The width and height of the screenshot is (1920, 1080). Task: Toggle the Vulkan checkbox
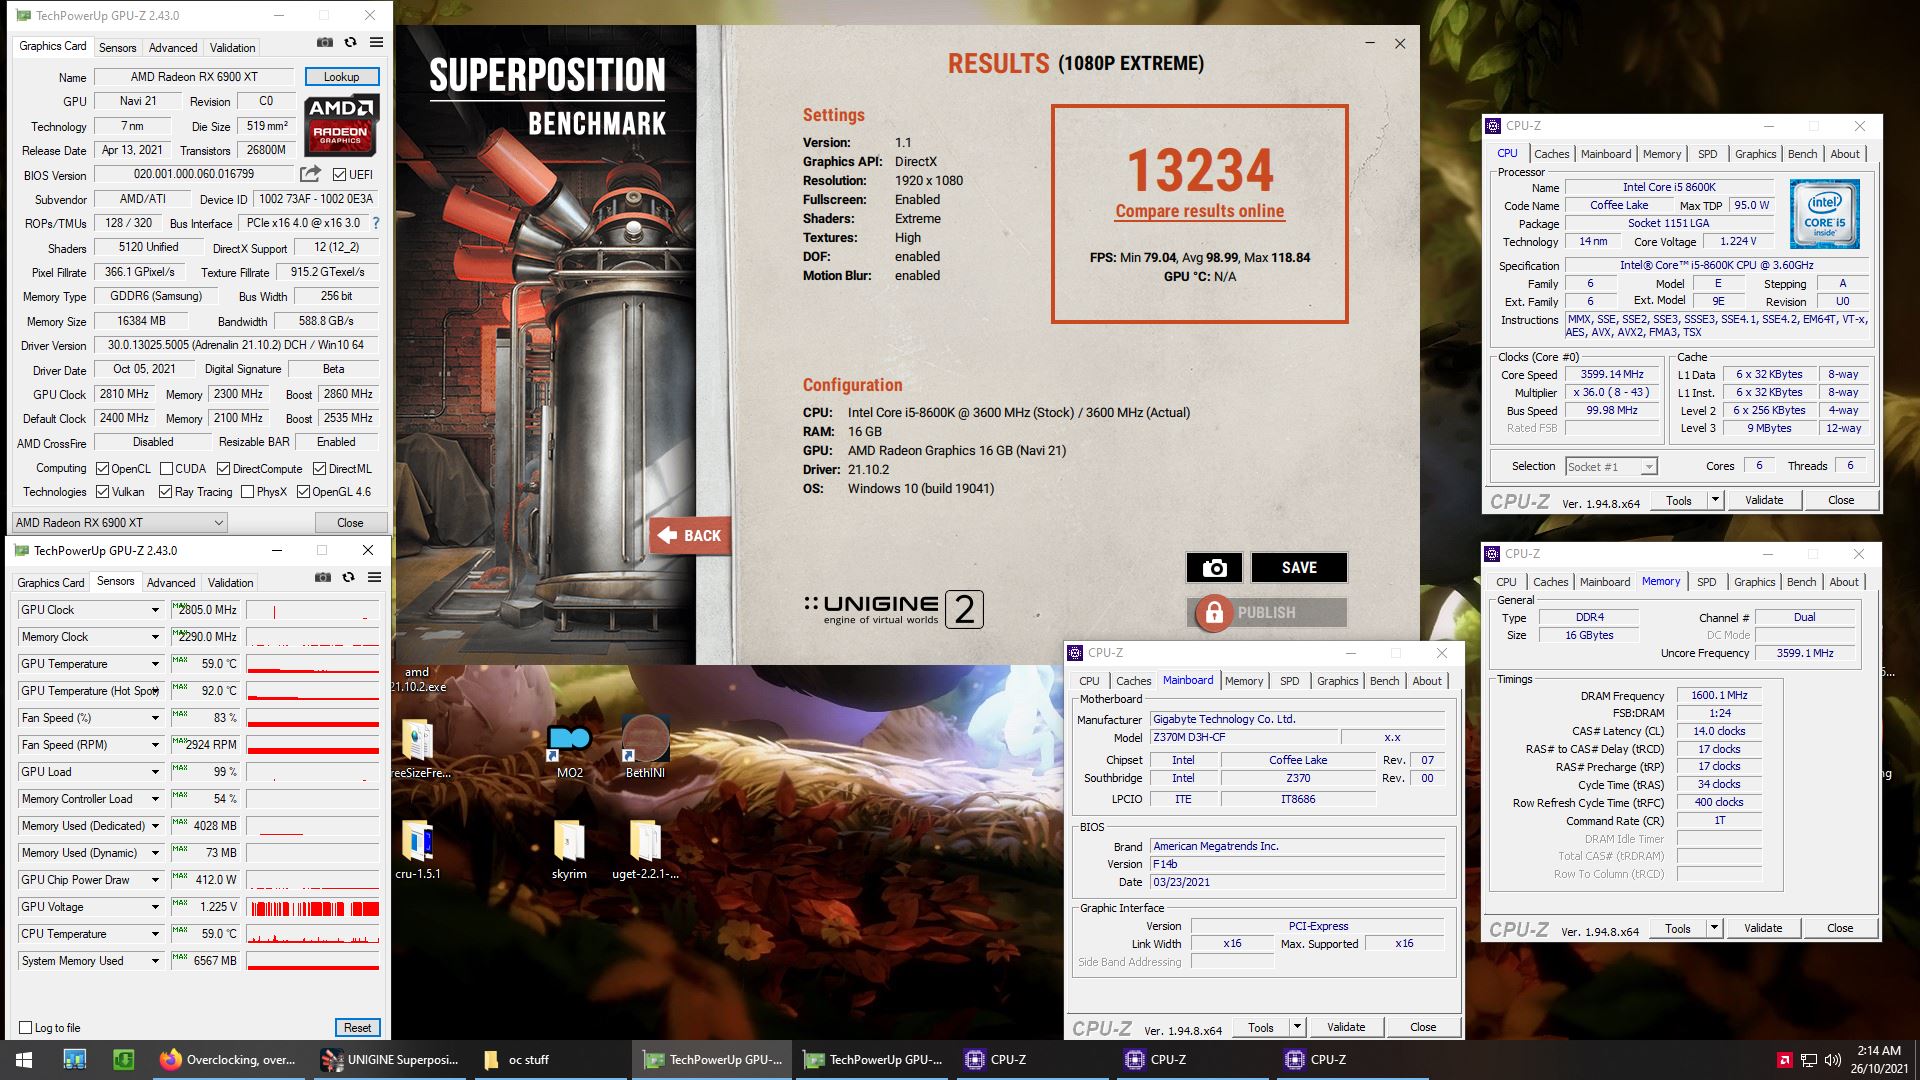(x=102, y=492)
